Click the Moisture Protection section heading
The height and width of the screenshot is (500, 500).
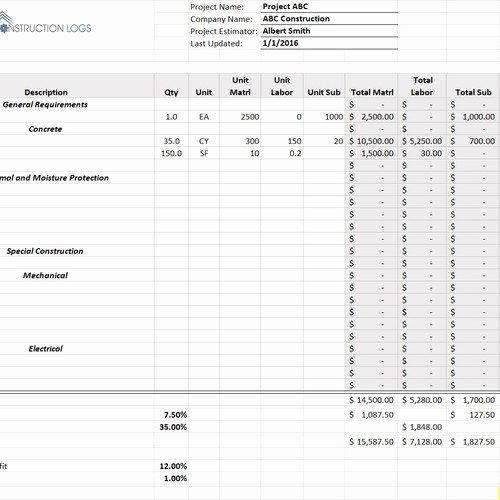tap(54, 178)
